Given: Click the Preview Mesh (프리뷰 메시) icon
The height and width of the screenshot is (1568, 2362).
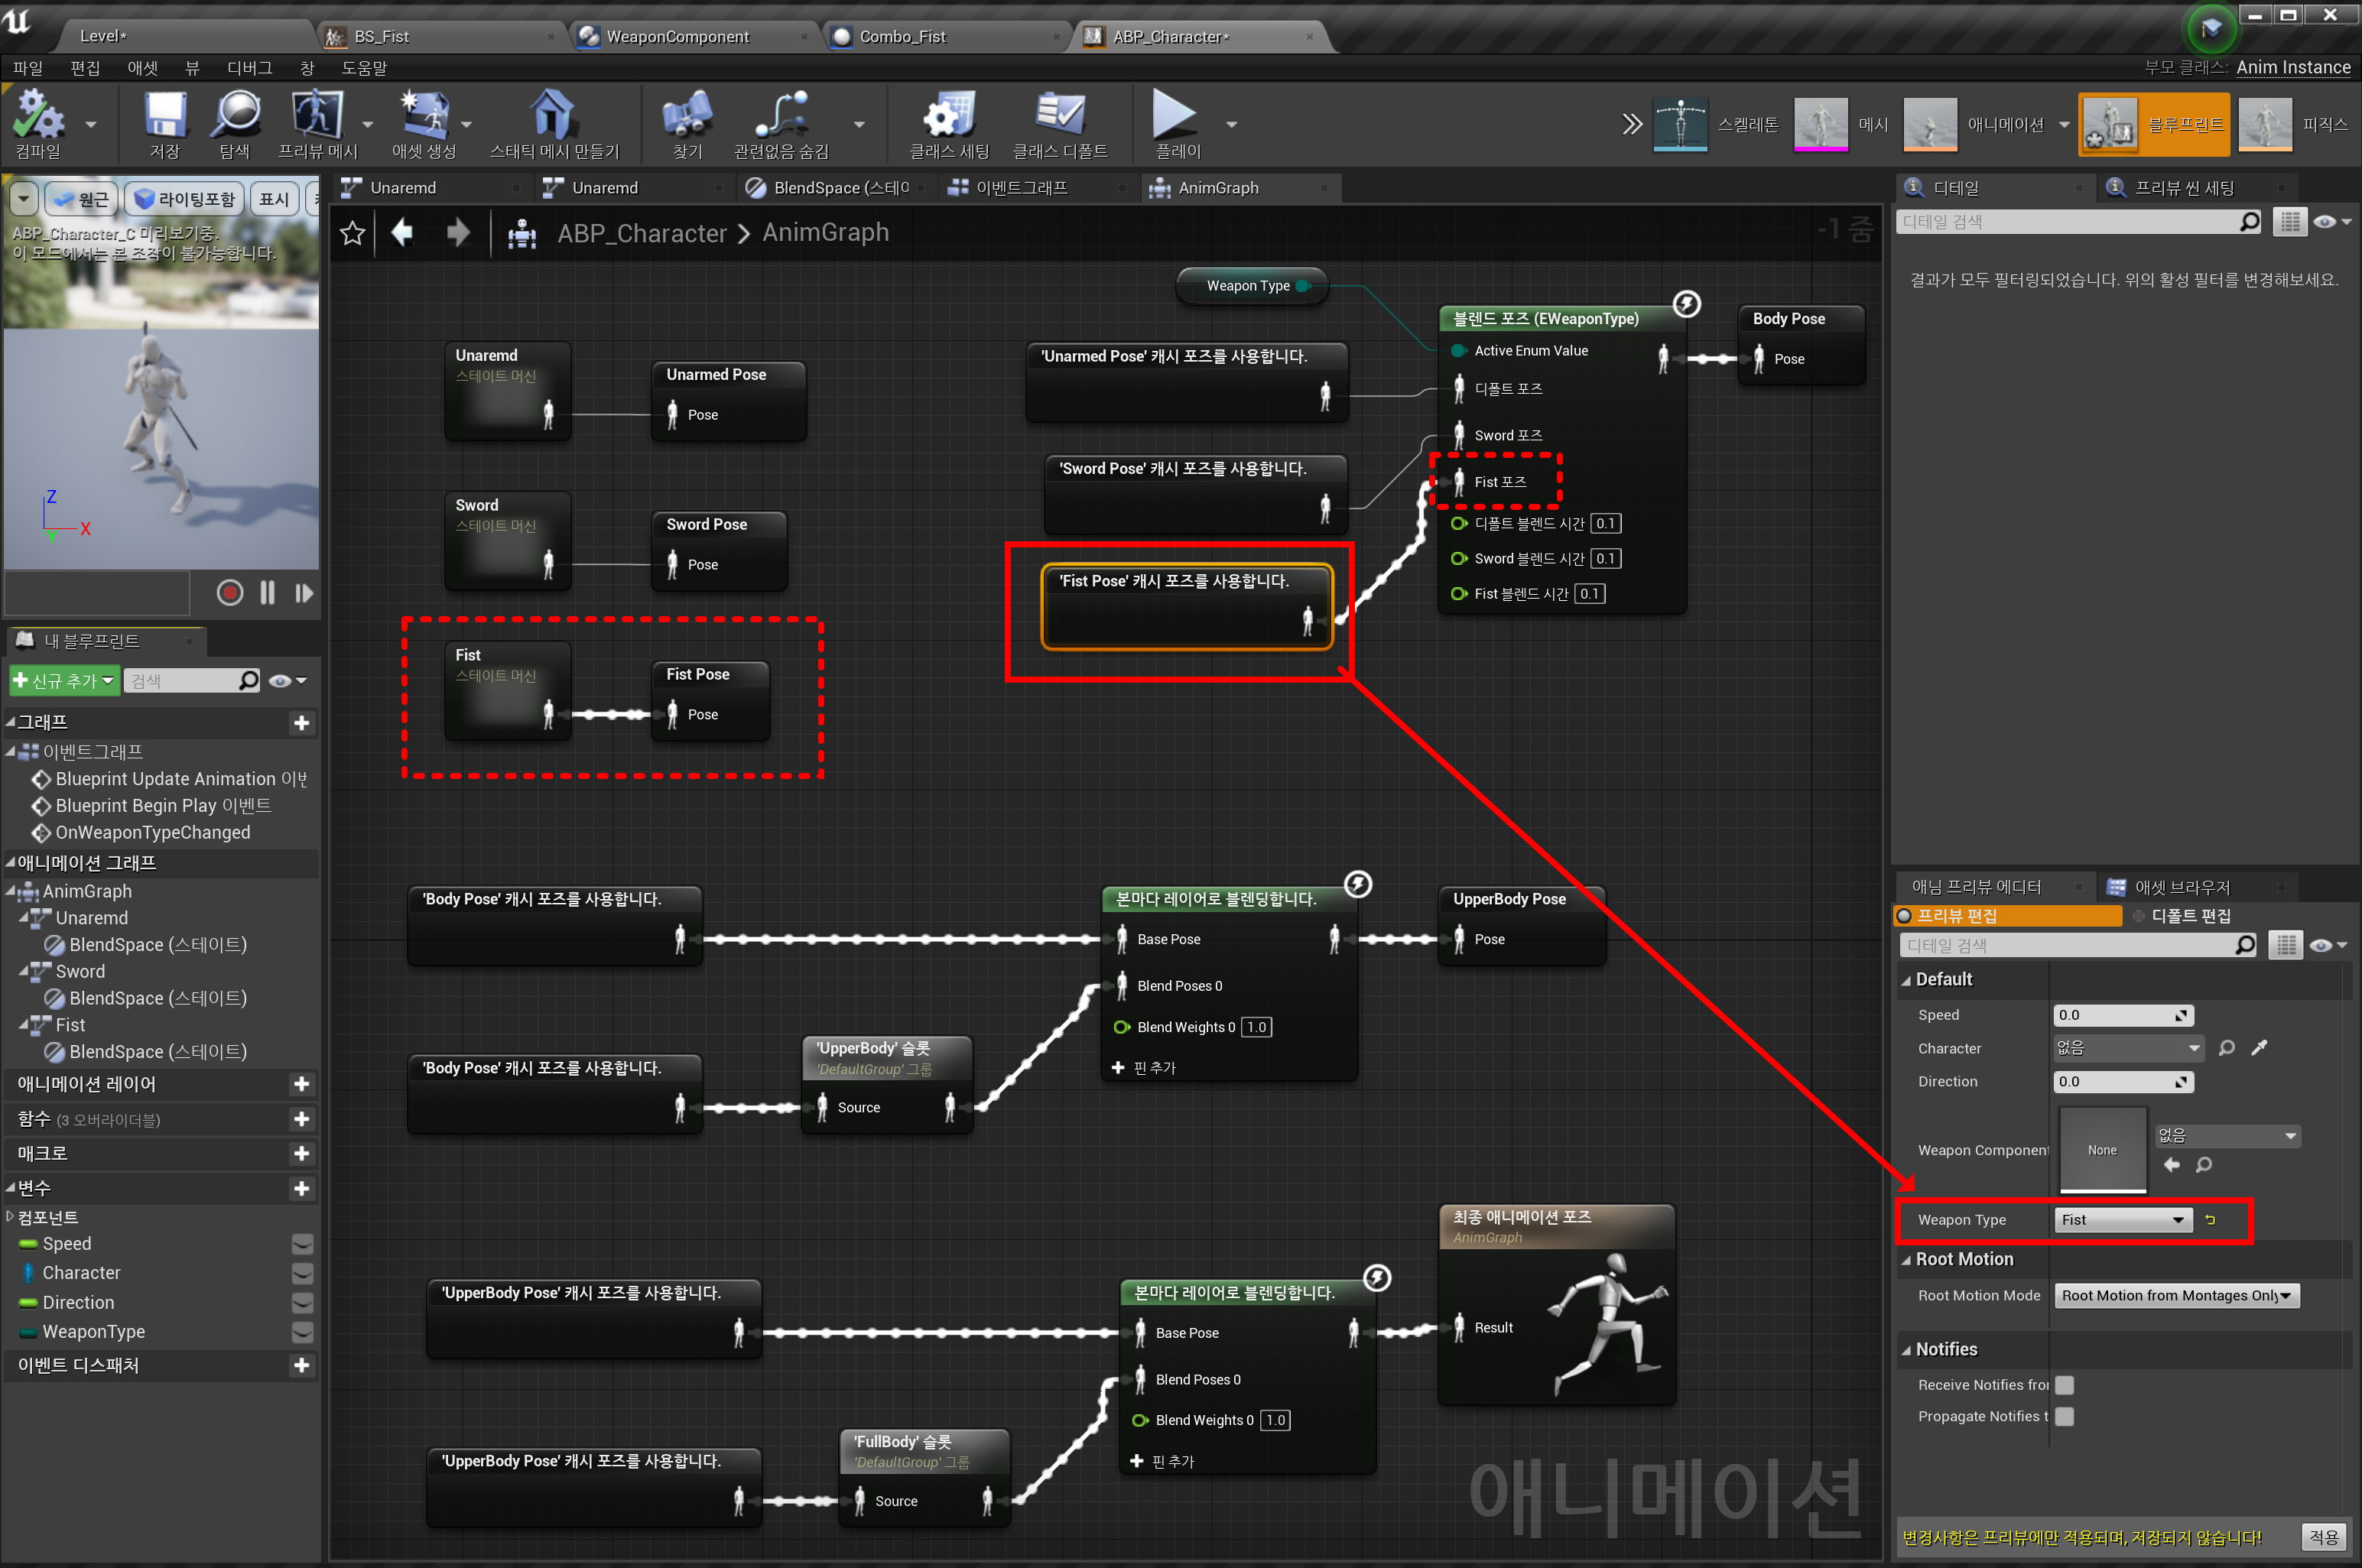Looking at the screenshot, I should click(x=317, y=124).
